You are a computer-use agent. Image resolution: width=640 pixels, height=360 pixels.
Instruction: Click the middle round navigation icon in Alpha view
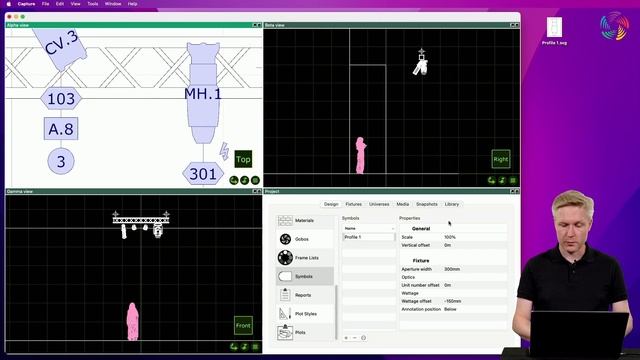click(244, 180)
